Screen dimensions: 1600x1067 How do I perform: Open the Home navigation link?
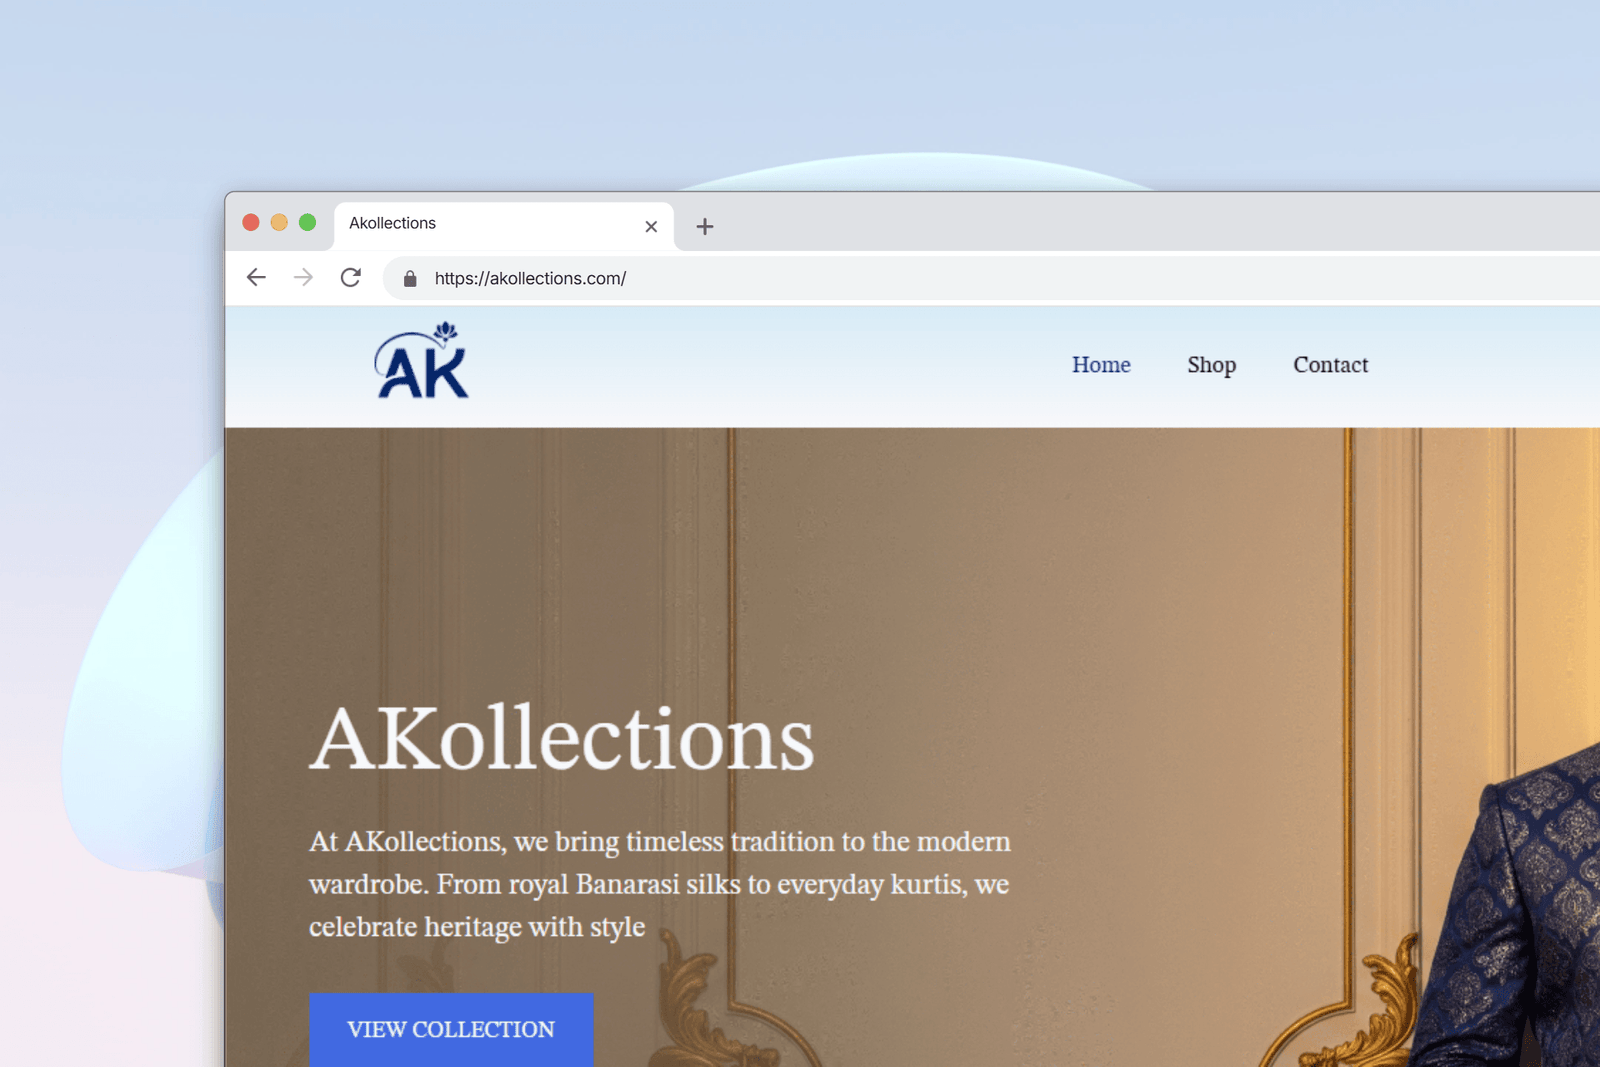click(x=1101, y=365)
